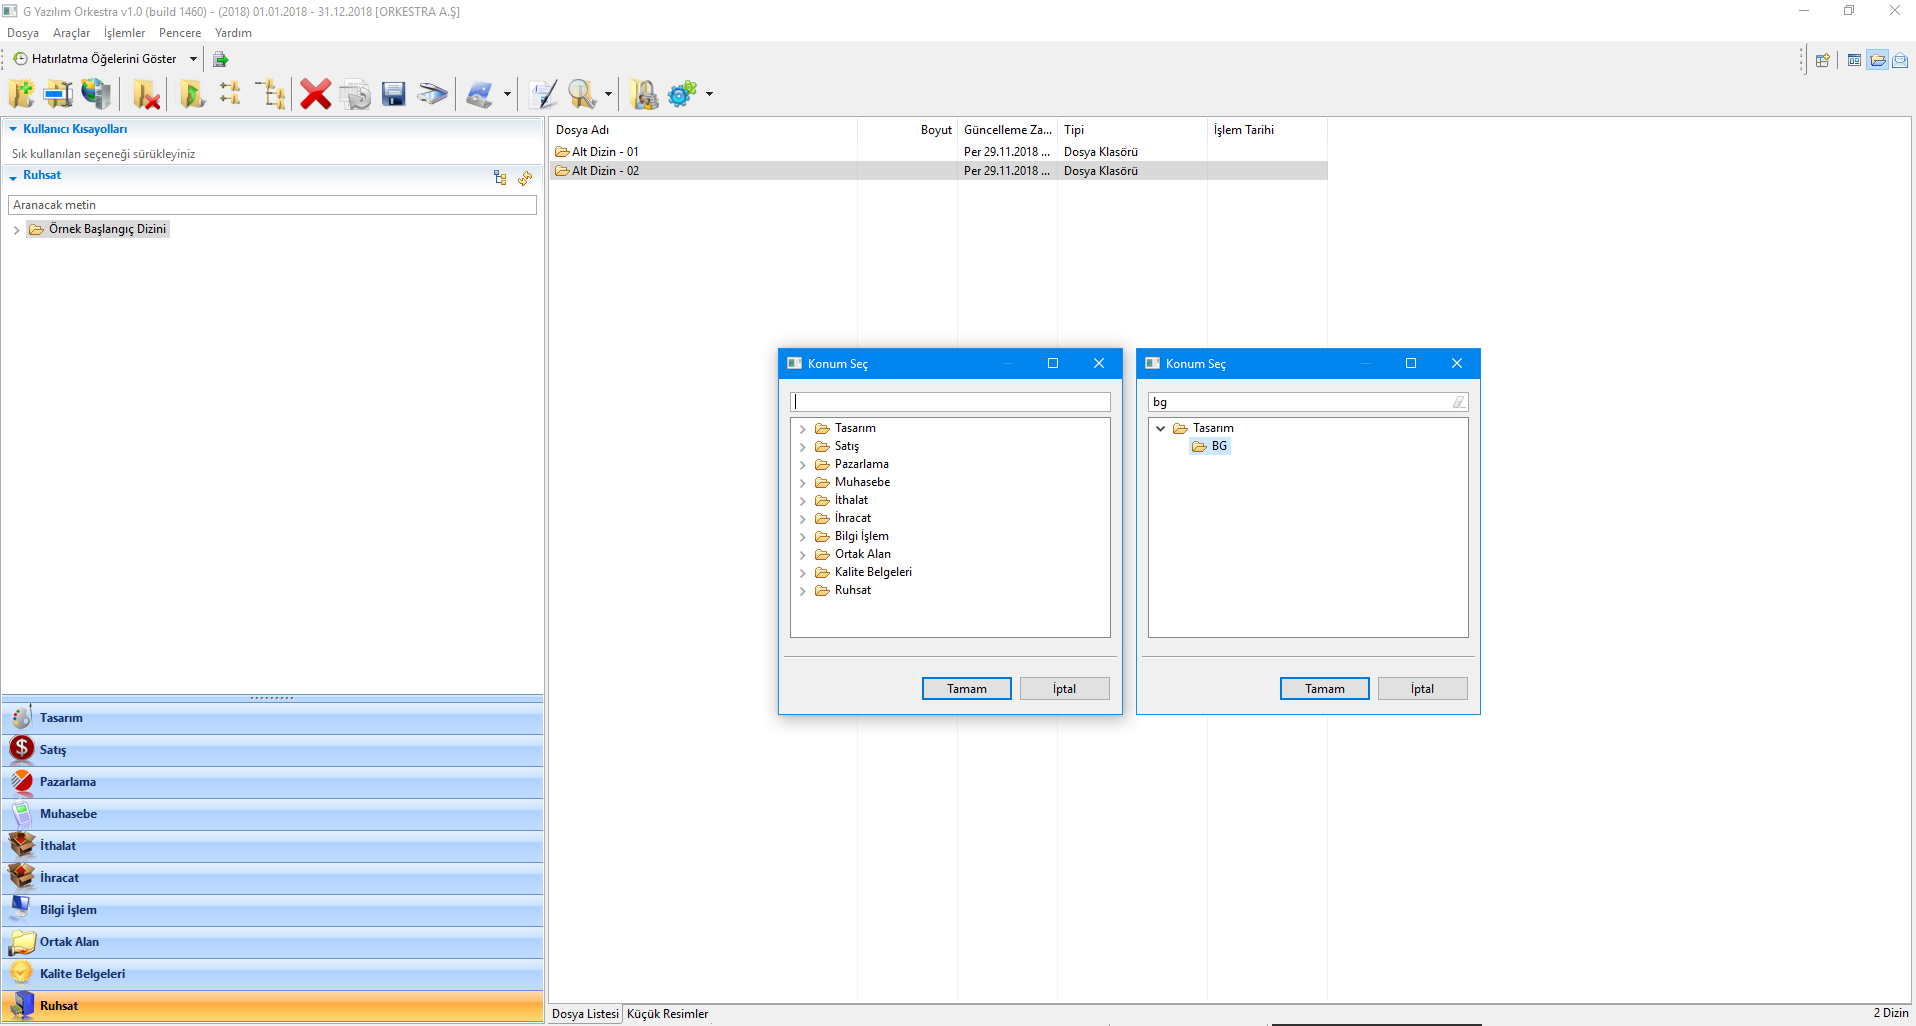The height and width of the screenshot is (1026, 1916).
Task: Expand the Örnek Başlangıç Dizini tree node
Action: (16, 230)
